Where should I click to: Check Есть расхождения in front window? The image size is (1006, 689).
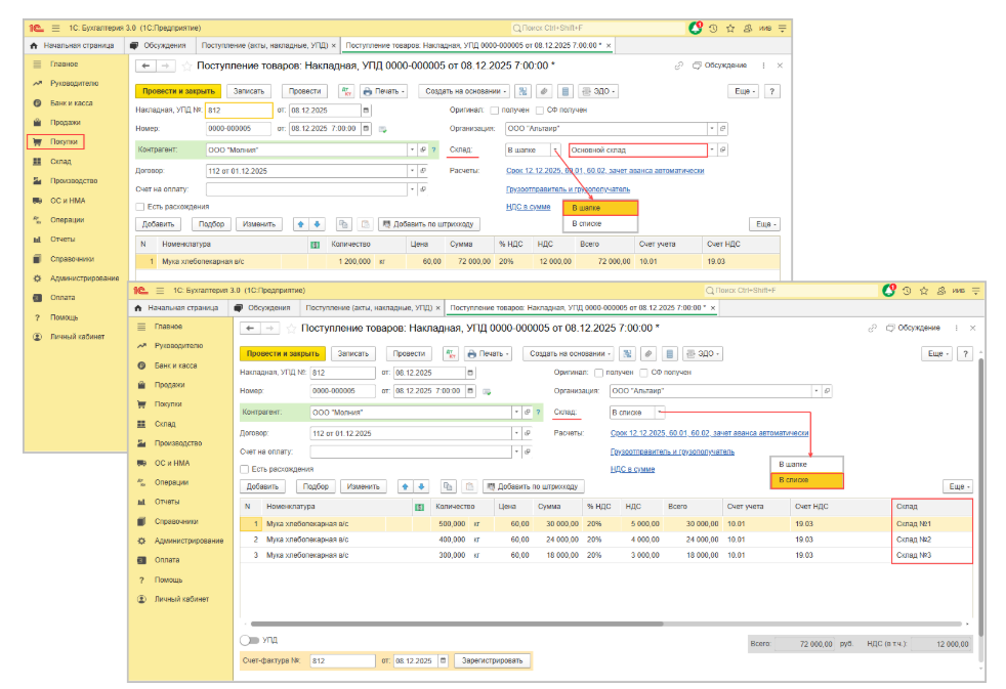coord(244,469)
